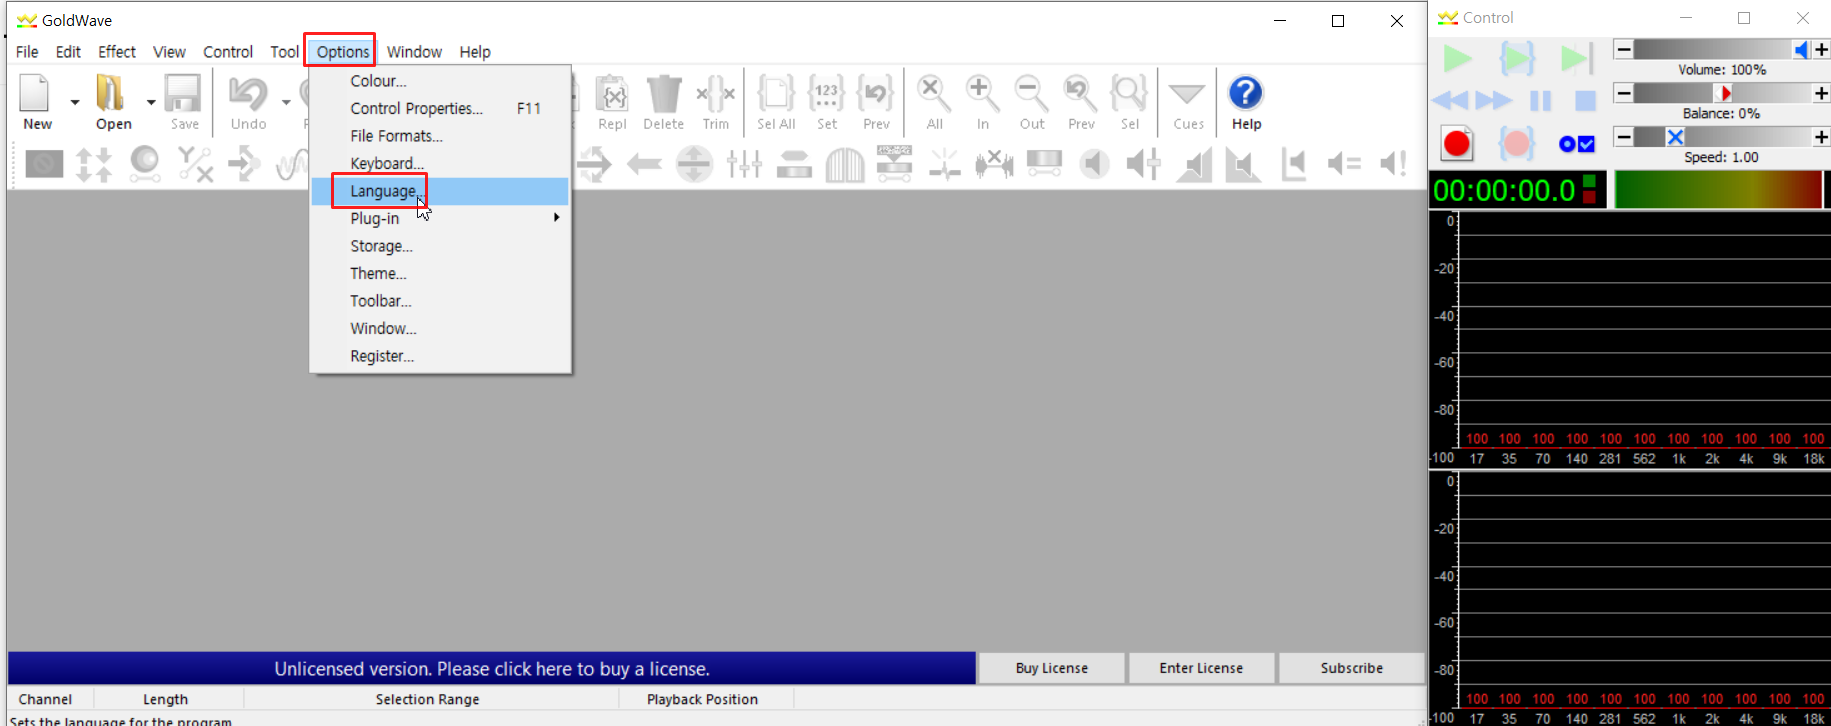Choose Colour in the Options menu

click(440, 81)
